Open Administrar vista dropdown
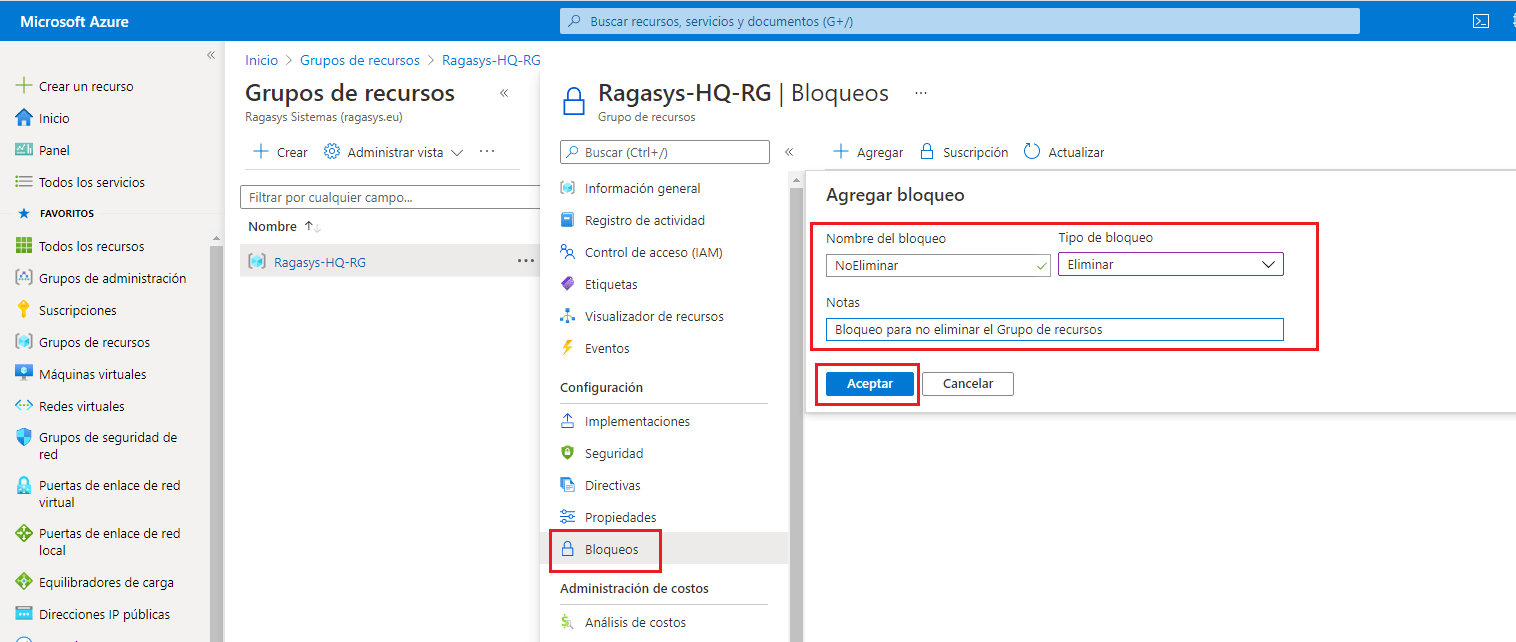Screen dimensions: 1516x642 [x=394, y=152]
